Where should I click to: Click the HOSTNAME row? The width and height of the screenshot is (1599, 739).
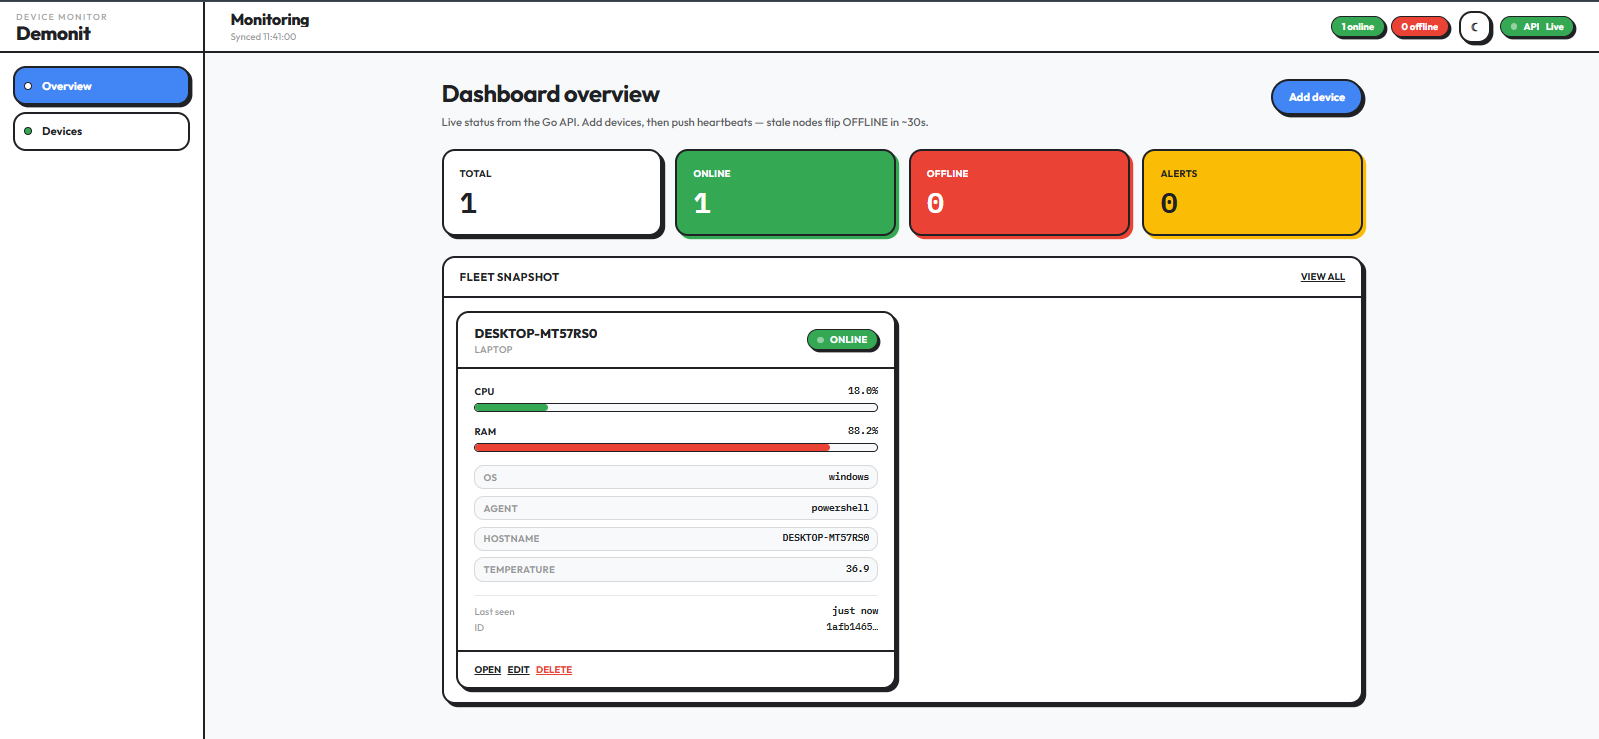(x=676, y=538)
